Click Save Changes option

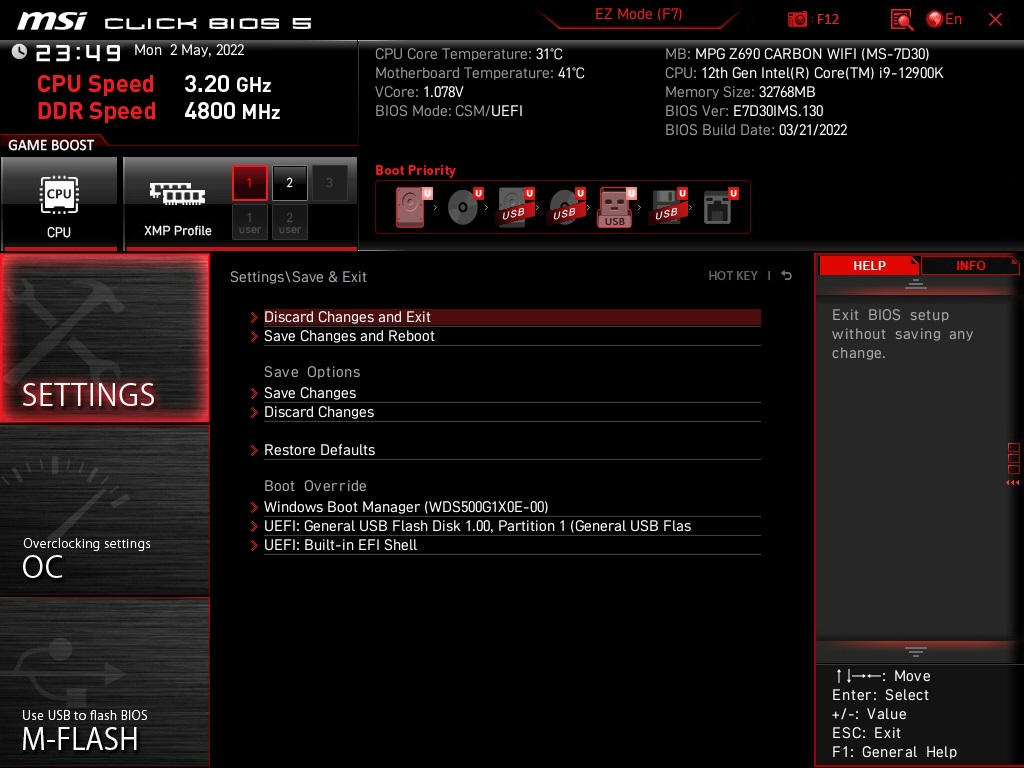coord(512,393)
